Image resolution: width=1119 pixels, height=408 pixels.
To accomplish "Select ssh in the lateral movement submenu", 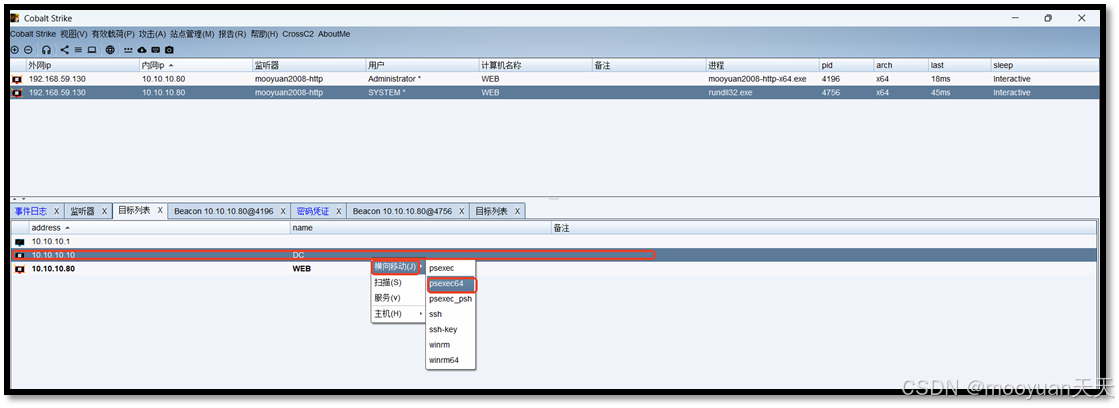I will 451,314.
